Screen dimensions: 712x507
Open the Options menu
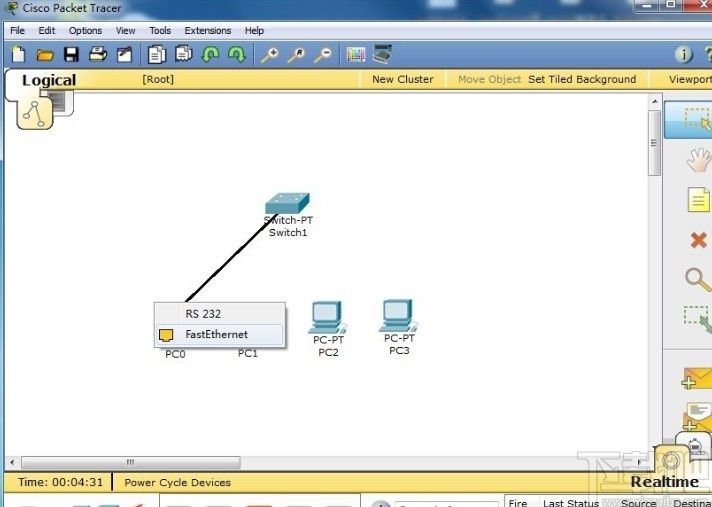click(85, 30)
